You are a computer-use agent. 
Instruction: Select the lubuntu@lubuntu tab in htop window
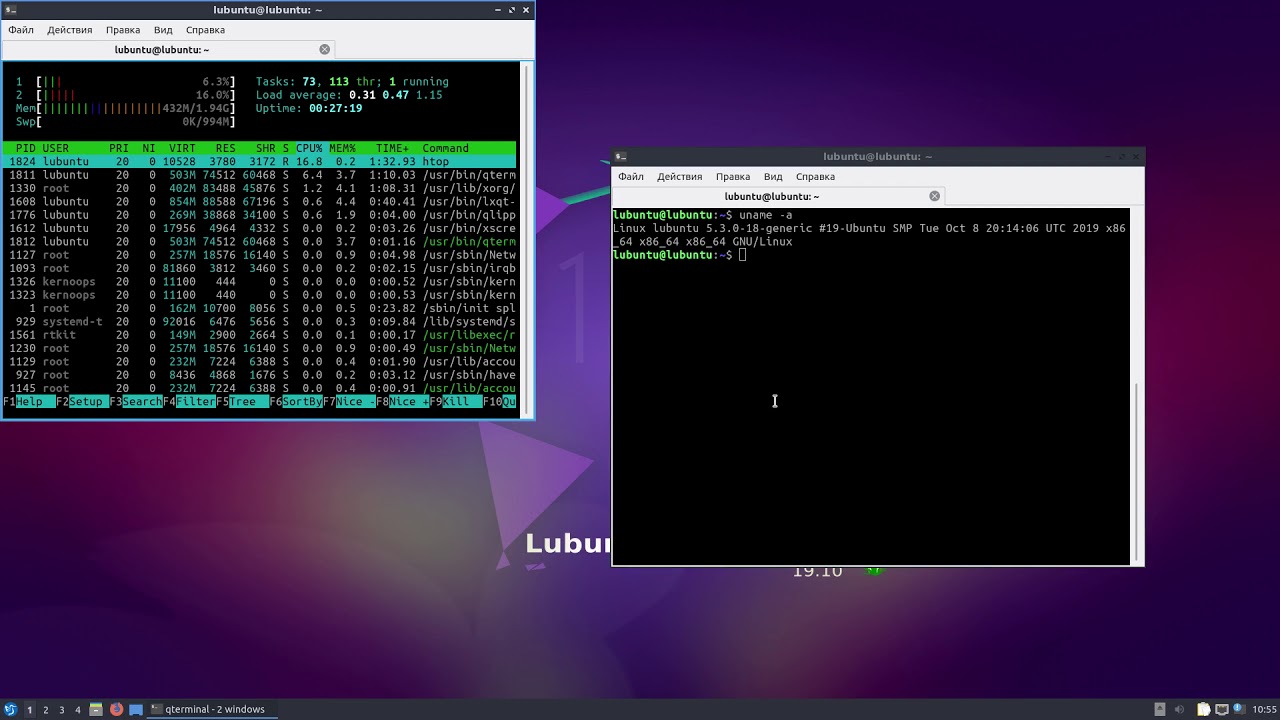(168, 49)
